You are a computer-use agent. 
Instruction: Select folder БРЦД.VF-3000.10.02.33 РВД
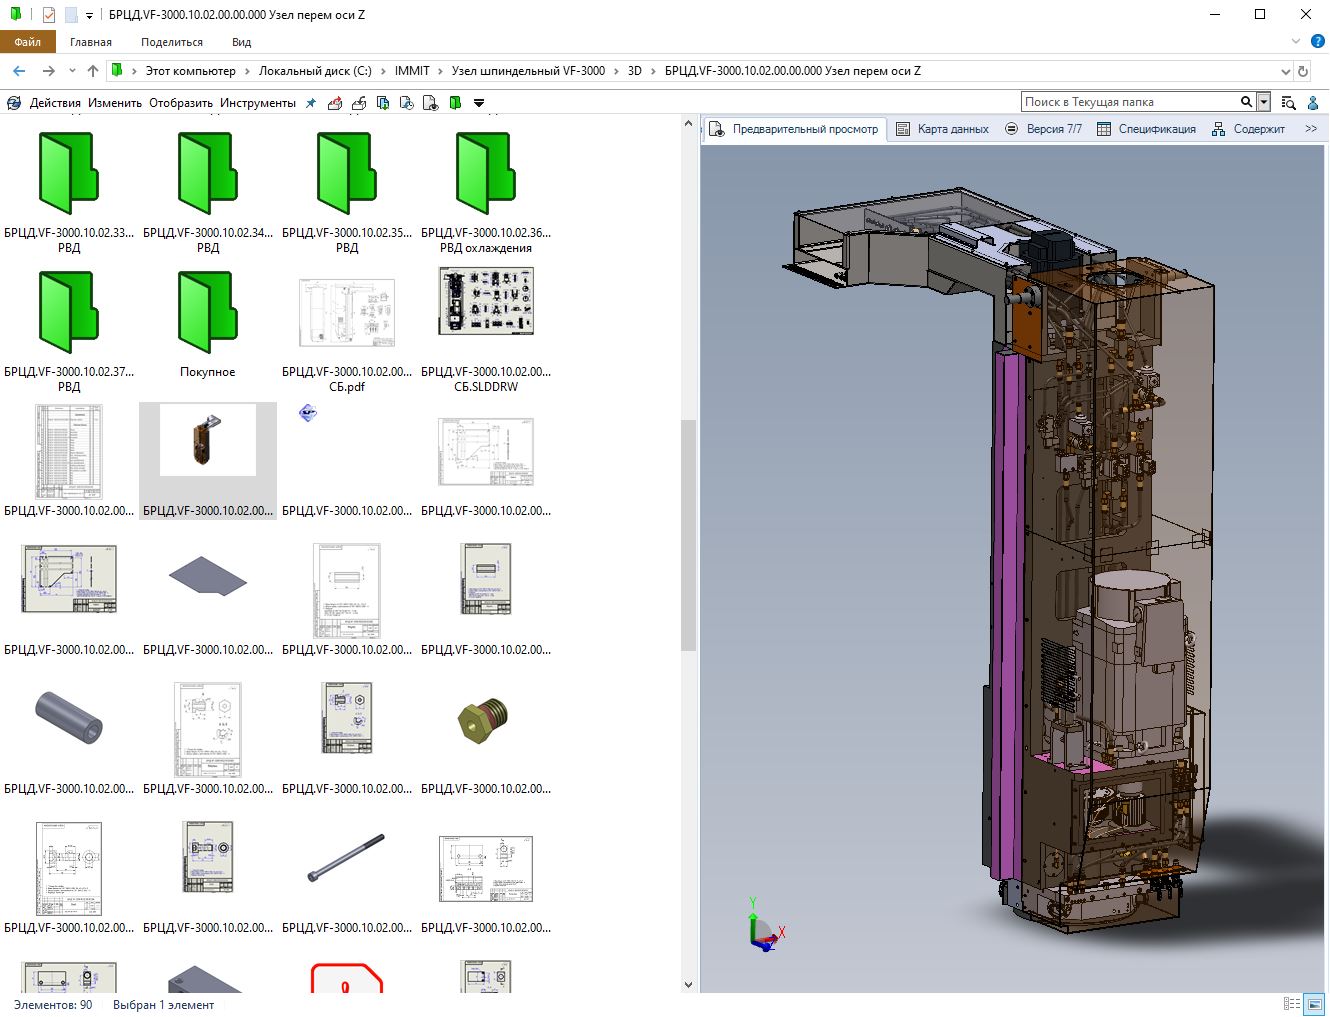coord(69,189)
